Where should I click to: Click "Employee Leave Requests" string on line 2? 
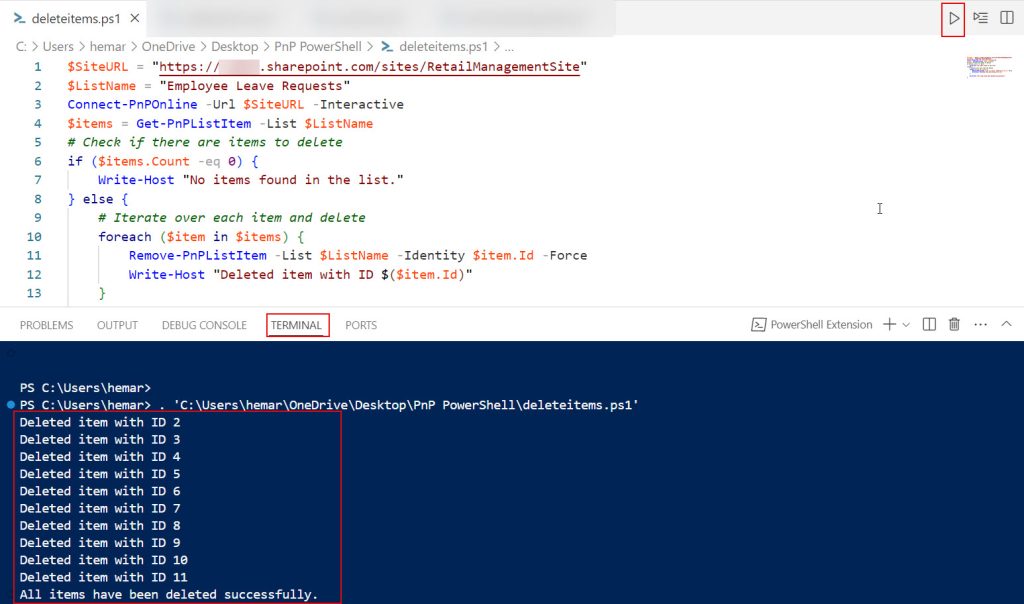coord(255,86)
